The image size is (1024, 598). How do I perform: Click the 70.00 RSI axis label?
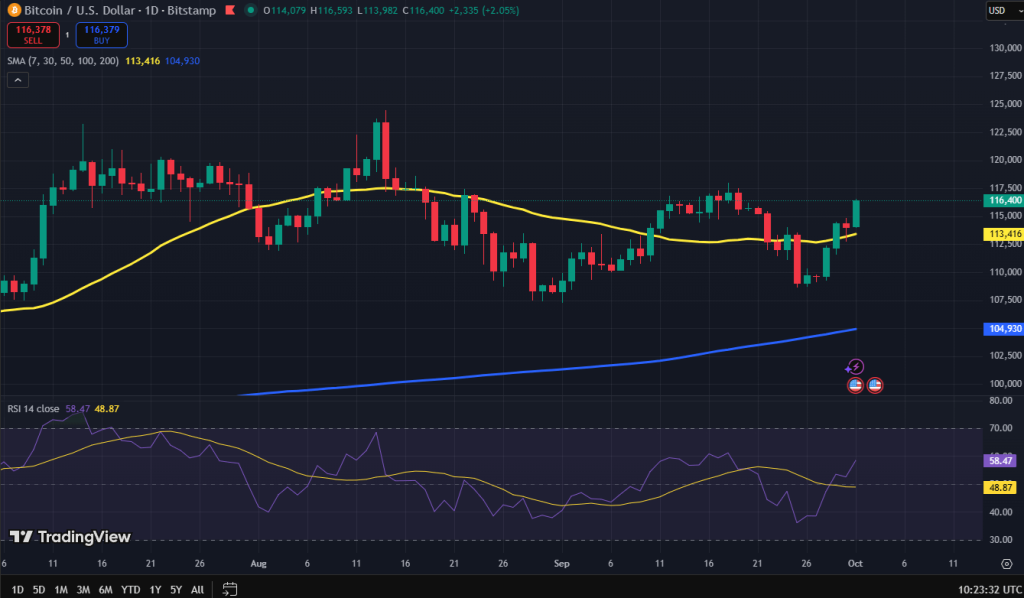coord(1001,428)
